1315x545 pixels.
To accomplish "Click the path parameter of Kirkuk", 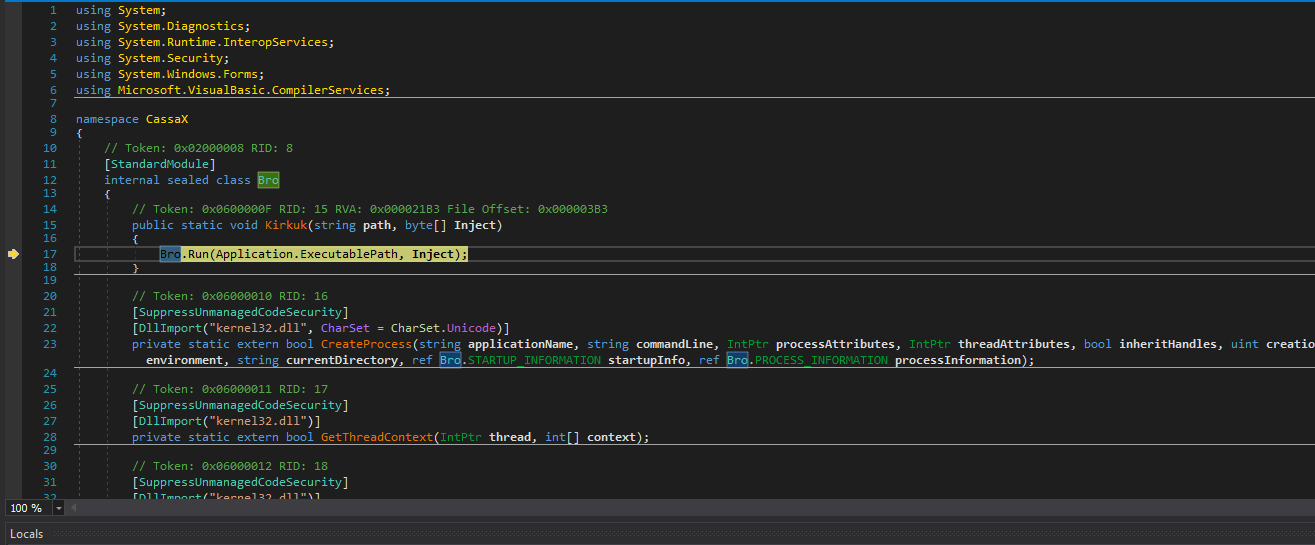I will (377, 225).
